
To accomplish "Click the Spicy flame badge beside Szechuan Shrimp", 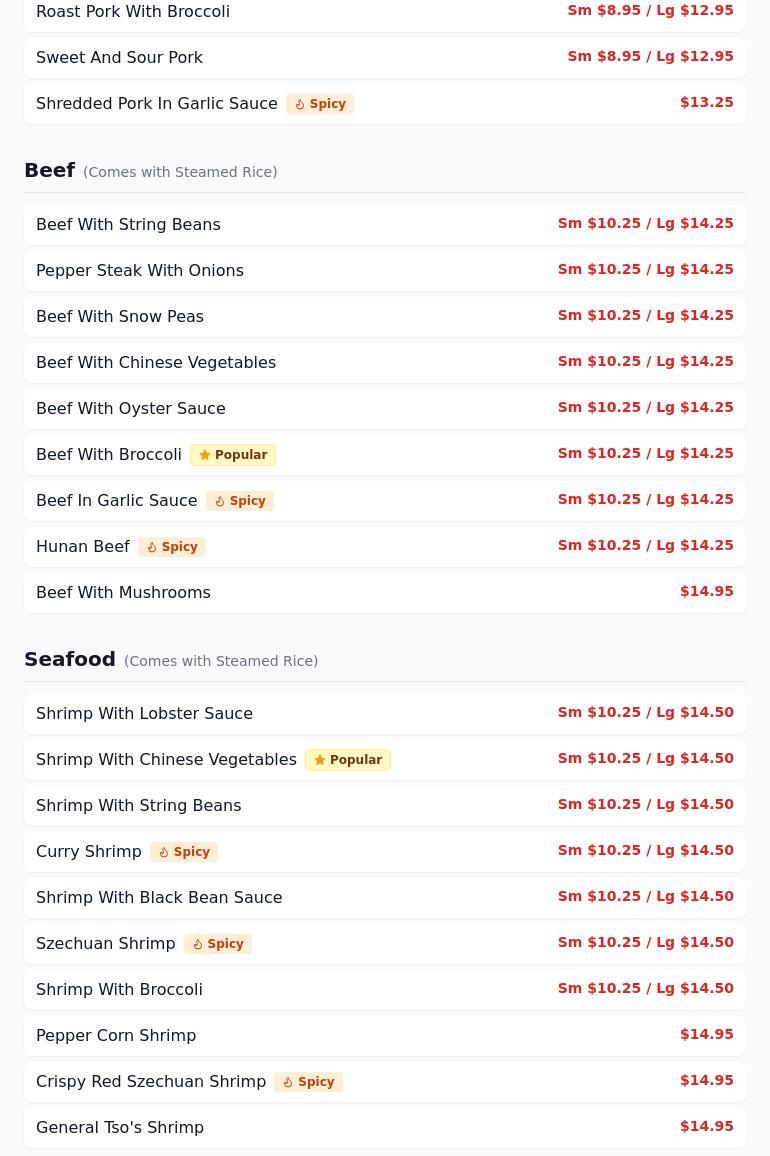I will point(218,944).
